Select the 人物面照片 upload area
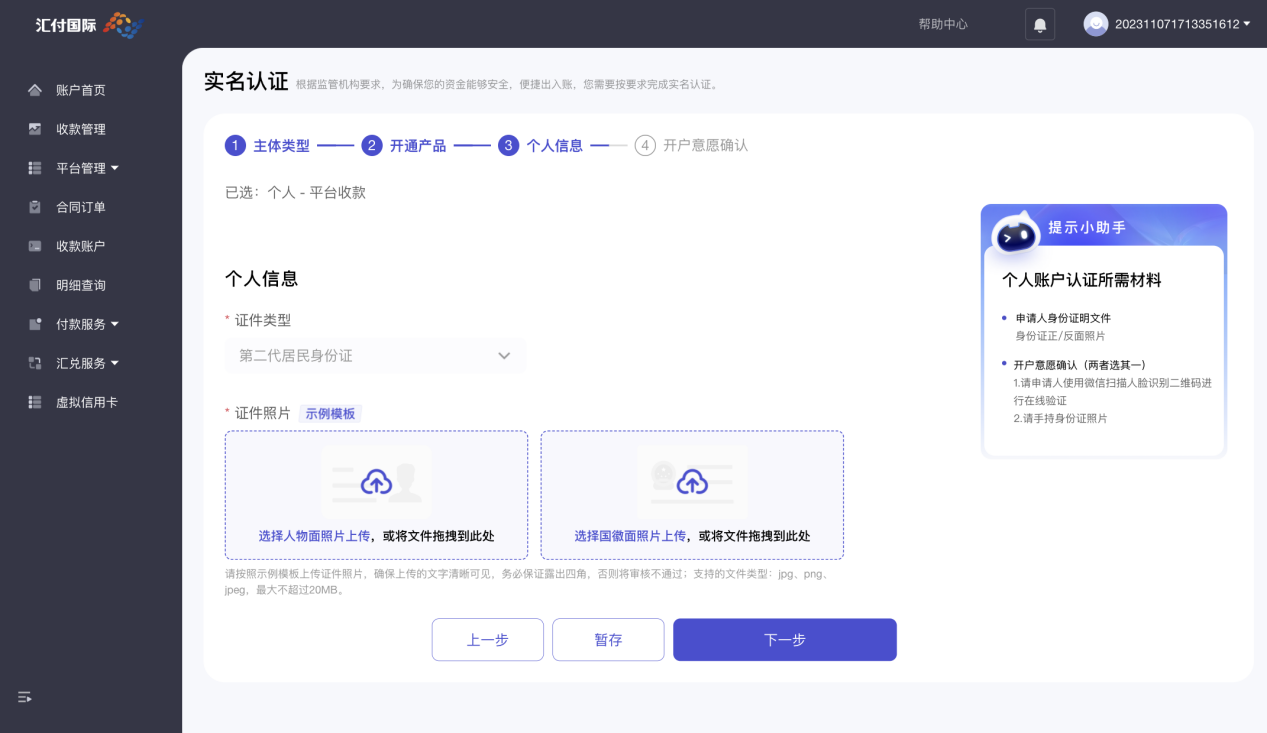The image size is (1267, 733). point(376,495)
